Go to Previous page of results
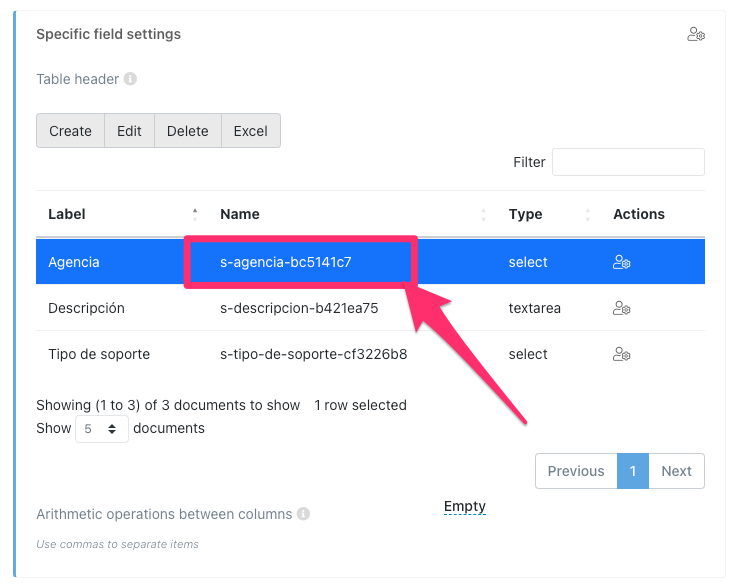This screenshot has height=587, width=742. click(x=575, y=471)
